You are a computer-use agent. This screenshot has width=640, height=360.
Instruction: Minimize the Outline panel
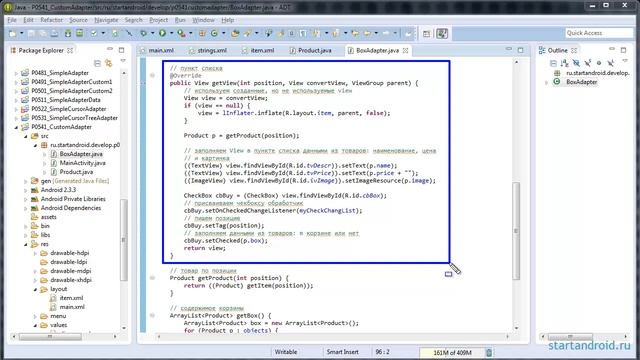tap(612, 49)
